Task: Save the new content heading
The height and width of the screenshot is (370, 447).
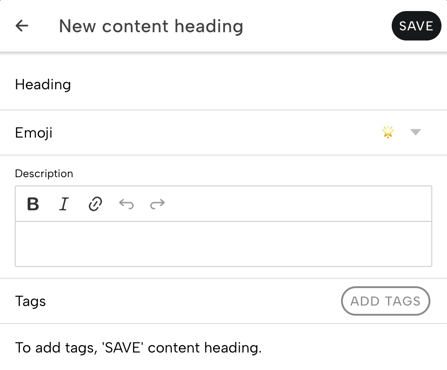Action: (x=416, y=26)
